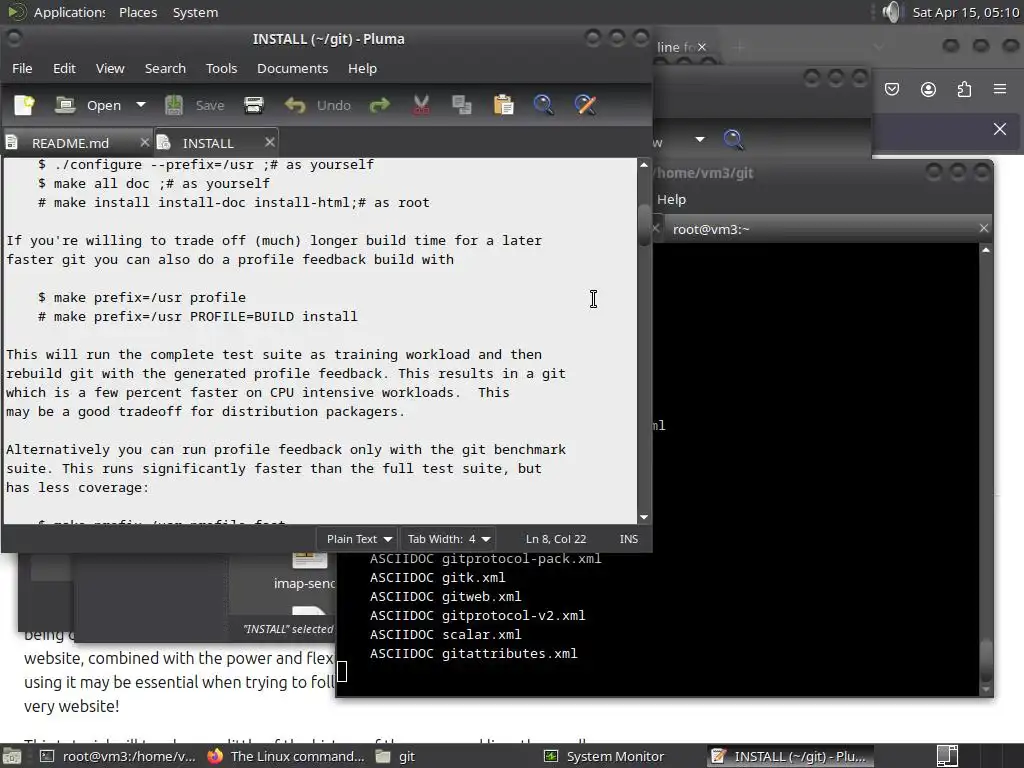This screenshot has height=768, width=1024.
Task: Switch to the INSTALL tab
Action: pos(208,143)
